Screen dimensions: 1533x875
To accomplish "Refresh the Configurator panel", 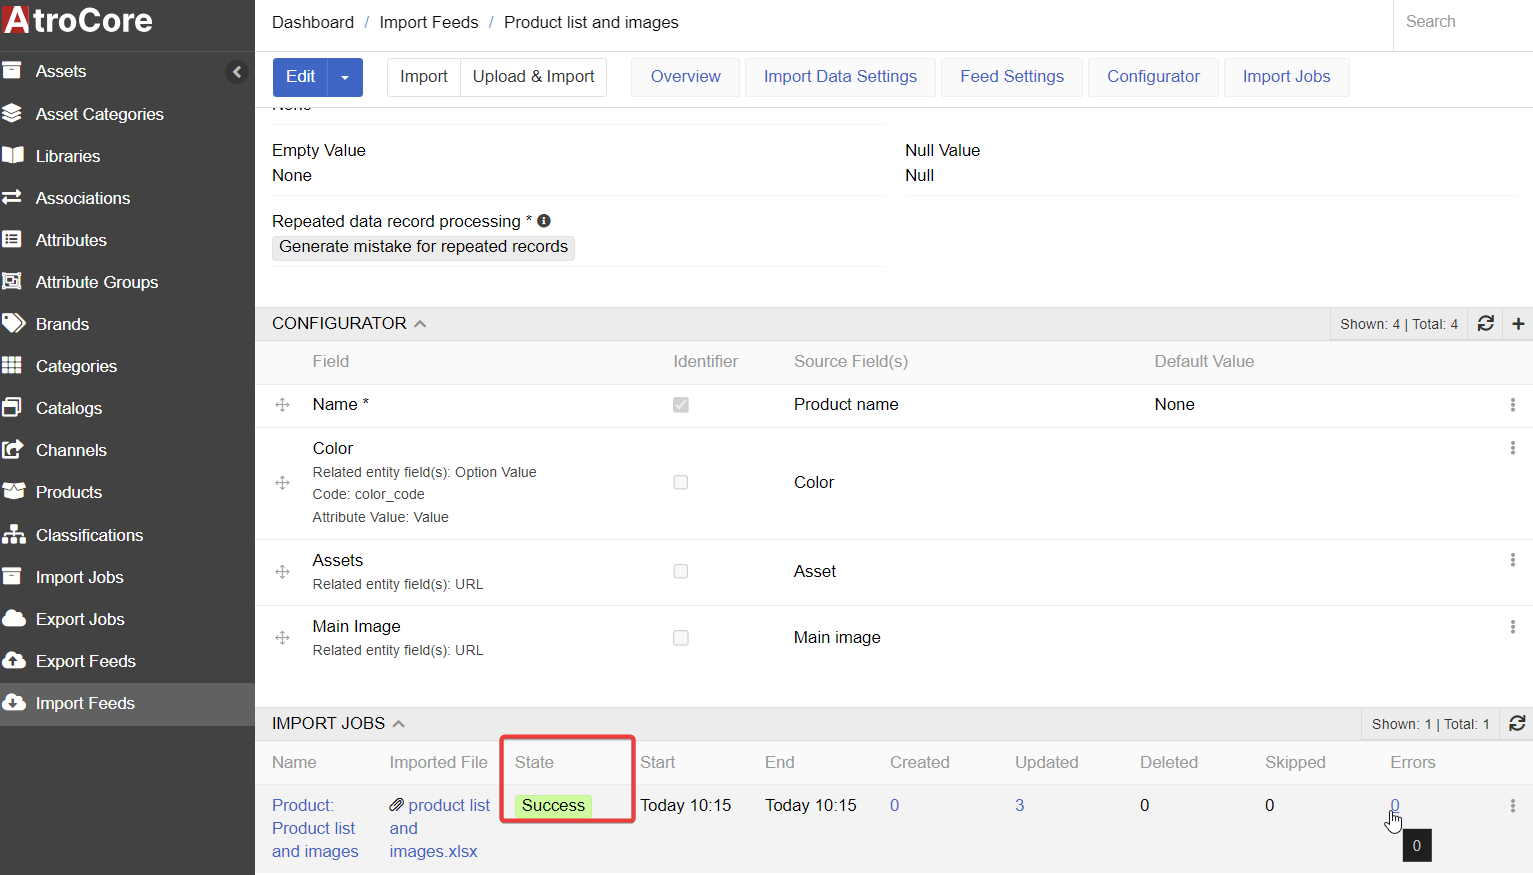I will 1485,323.
